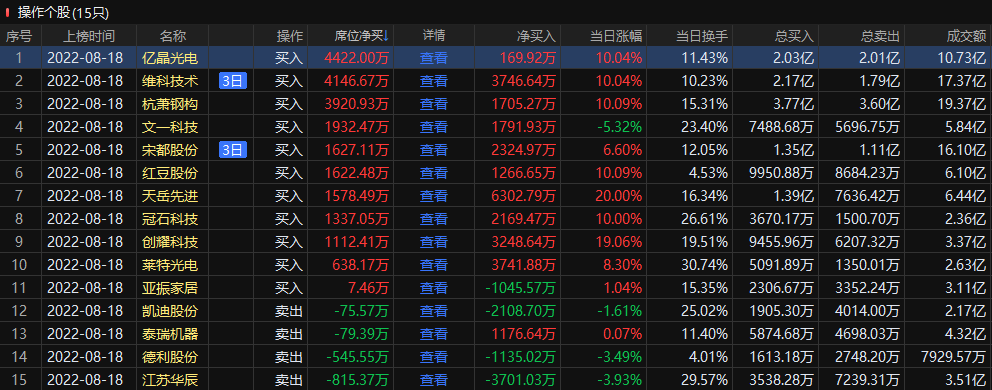Select stock name 亚振家居
This screenshot has height=390, width=992.
pos(170,288)
